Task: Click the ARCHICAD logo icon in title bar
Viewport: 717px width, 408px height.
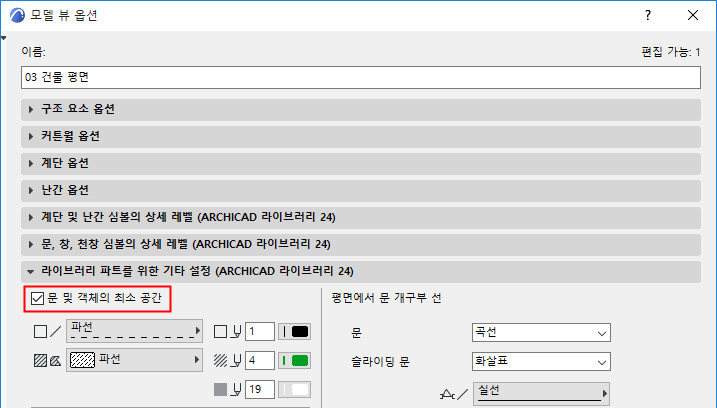Action: pyautogui.click(x=17, y=15)
